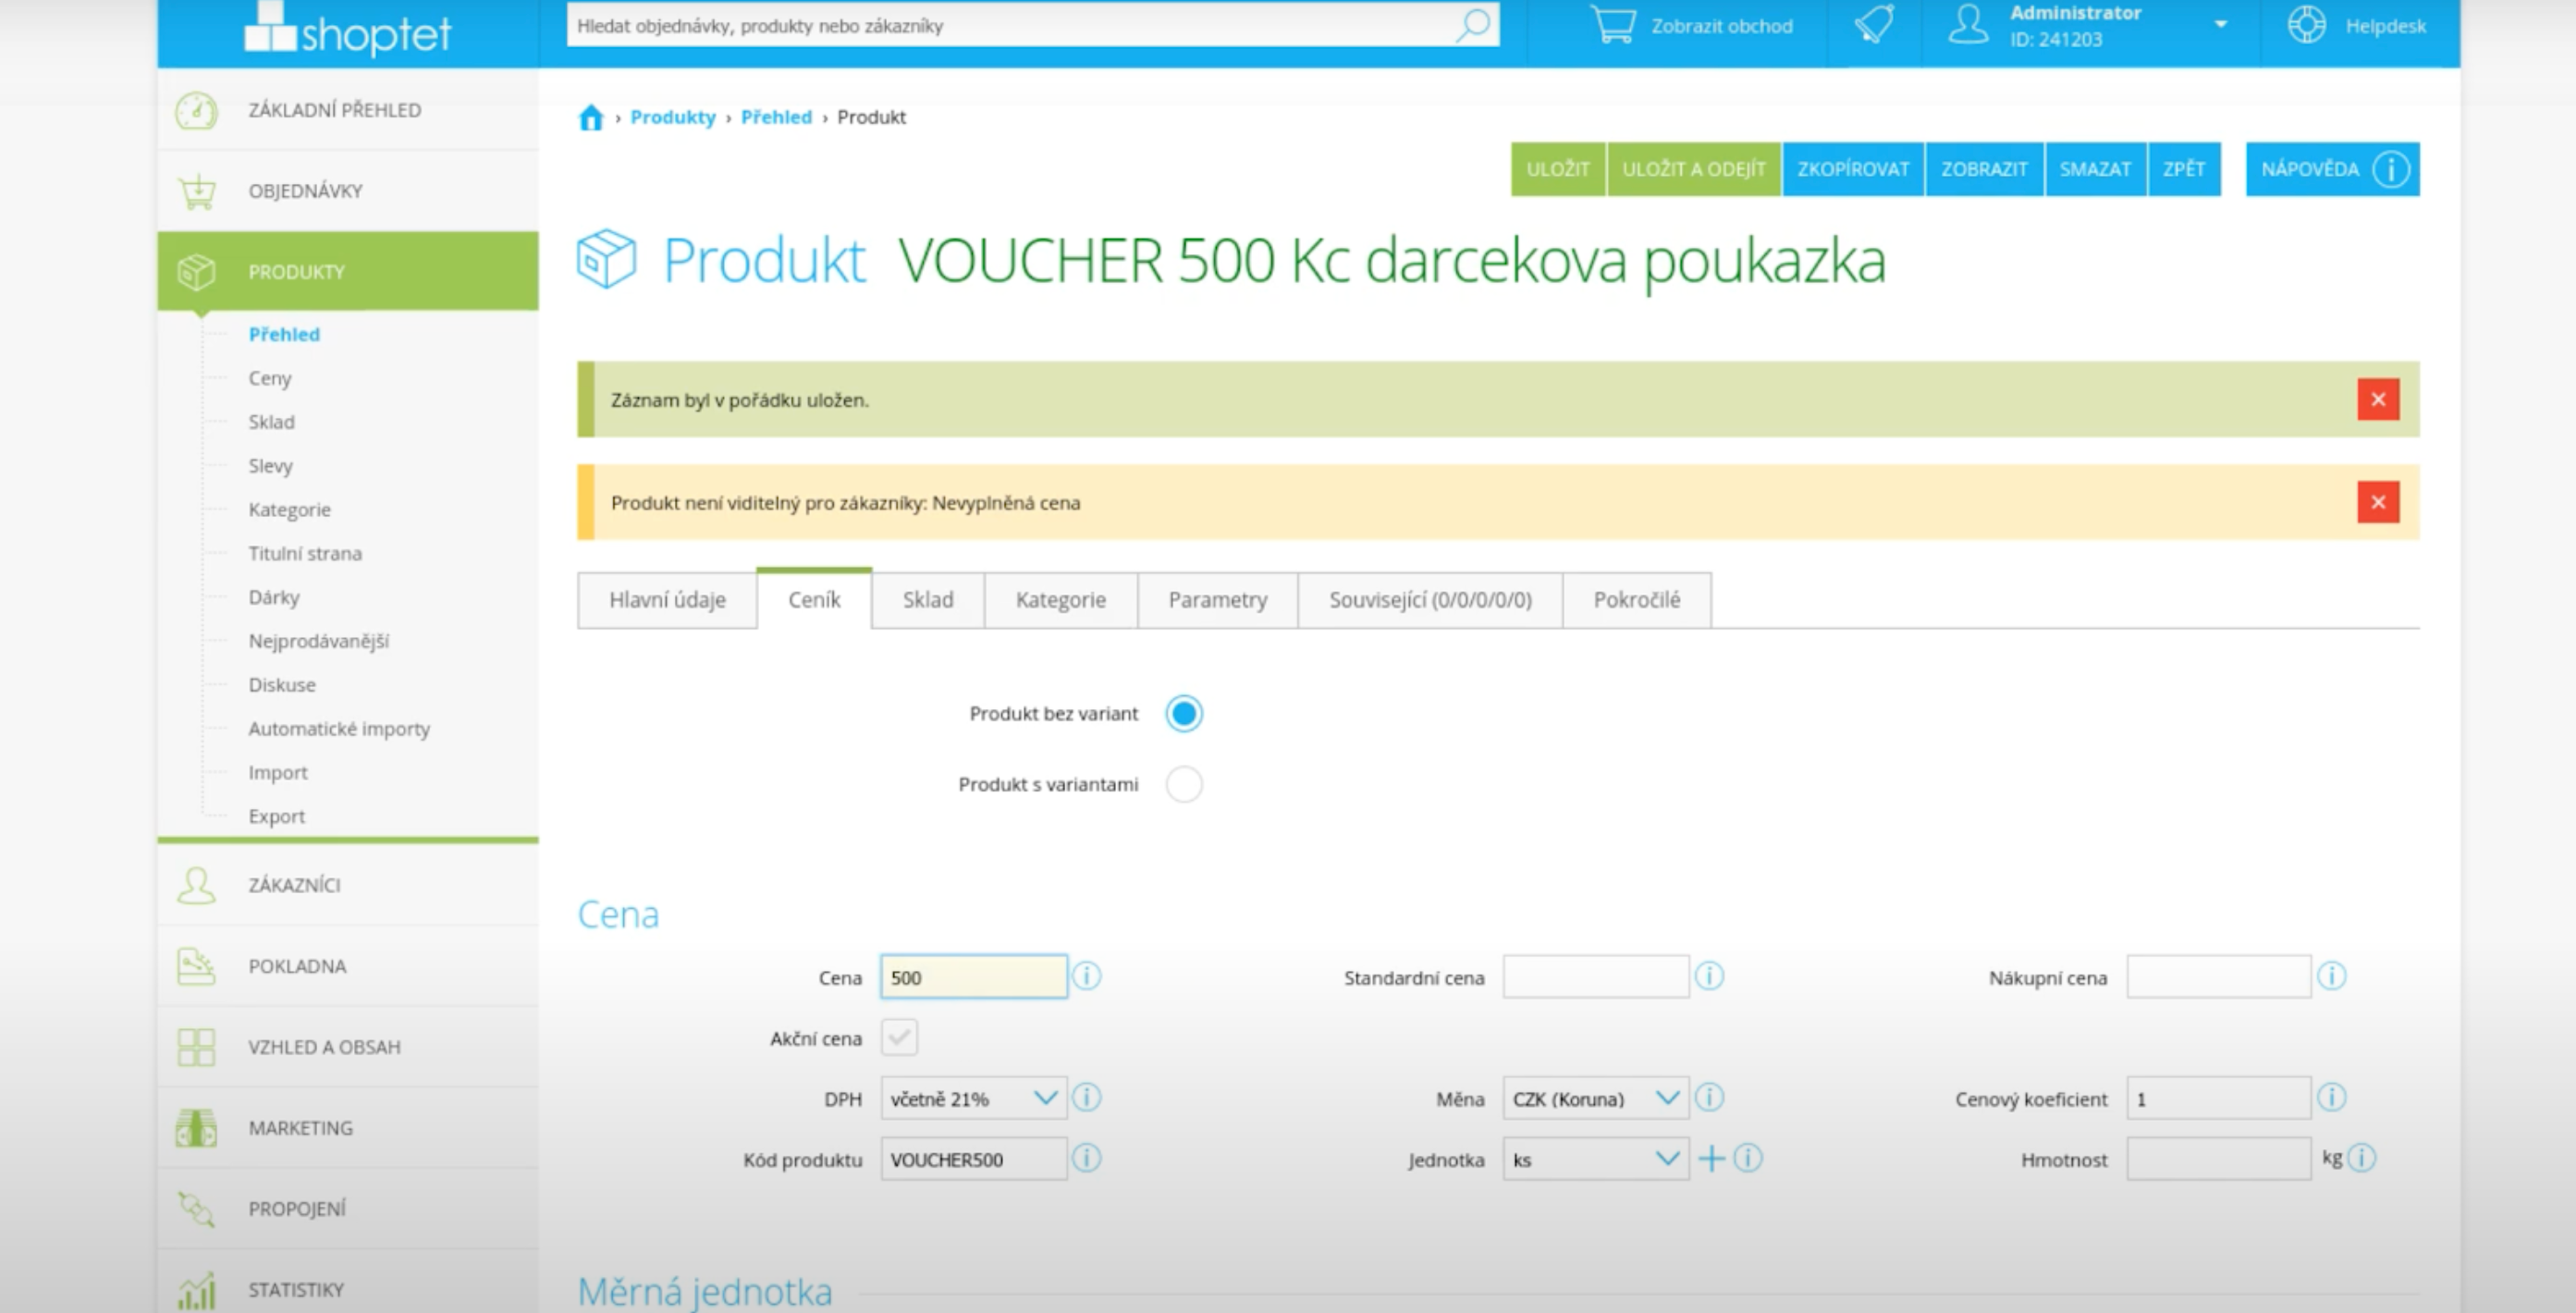Open the Jednotka unit dropdown
The height and width of the screenshot is (1313, 2576).
click(1595, 1160)
